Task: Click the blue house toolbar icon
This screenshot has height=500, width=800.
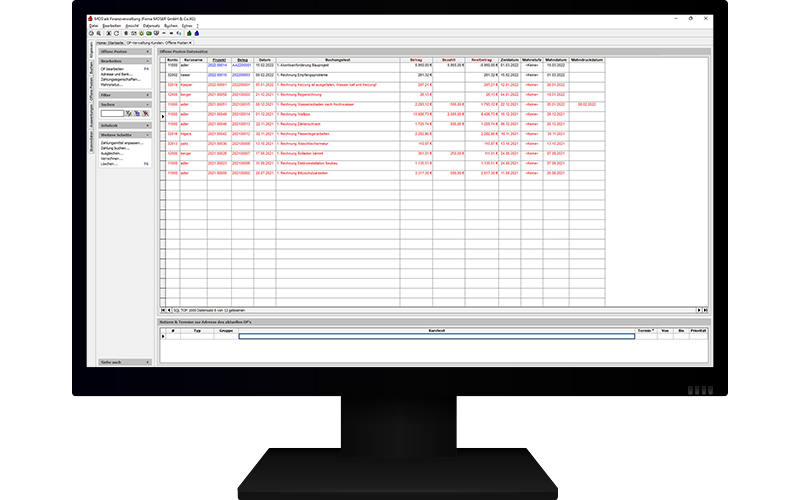Action: pos(196,33)
